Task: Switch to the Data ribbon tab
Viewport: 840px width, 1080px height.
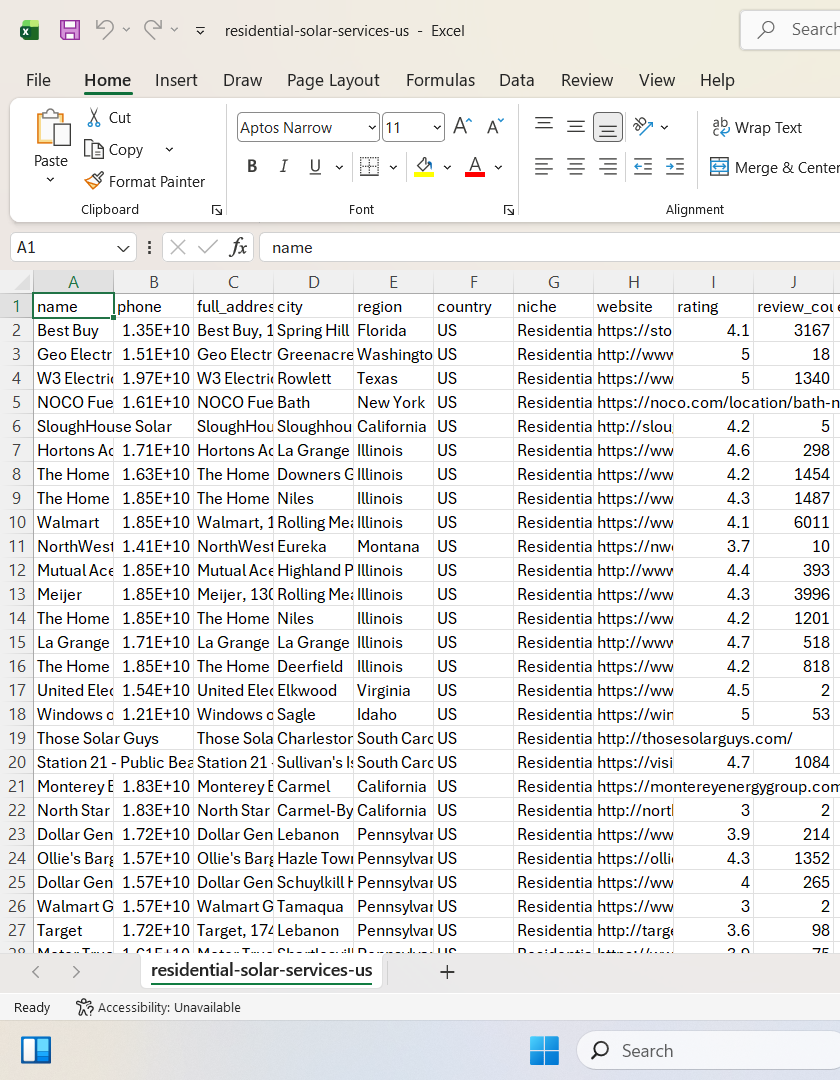Action: pos(516,80)
